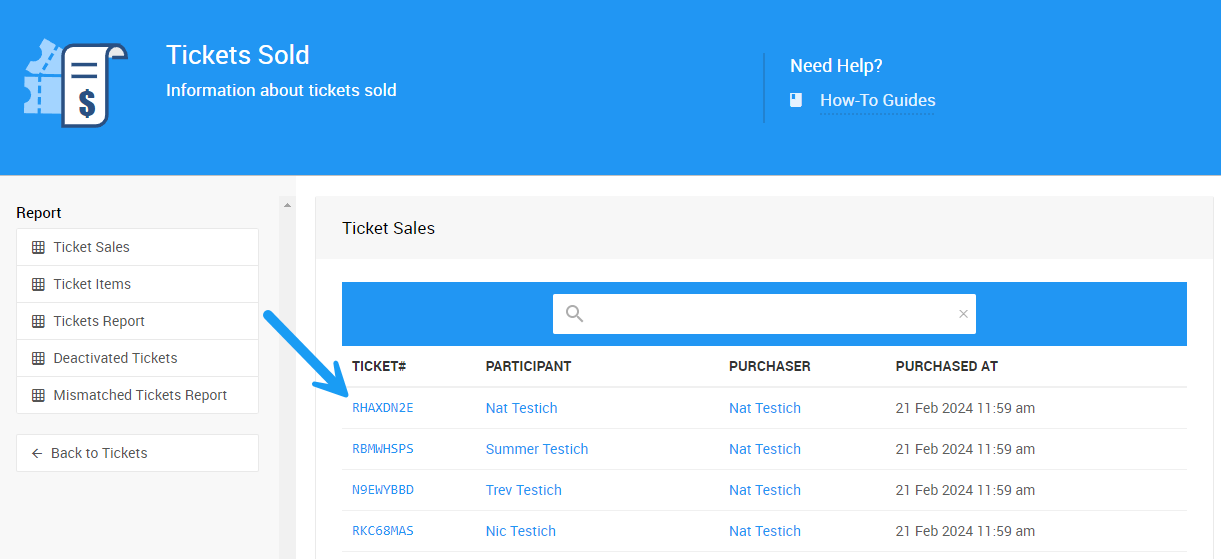This screenshot has height=559, width=1221.
Task: Click the Ticket Items grid icon
Action: [38, 284]
